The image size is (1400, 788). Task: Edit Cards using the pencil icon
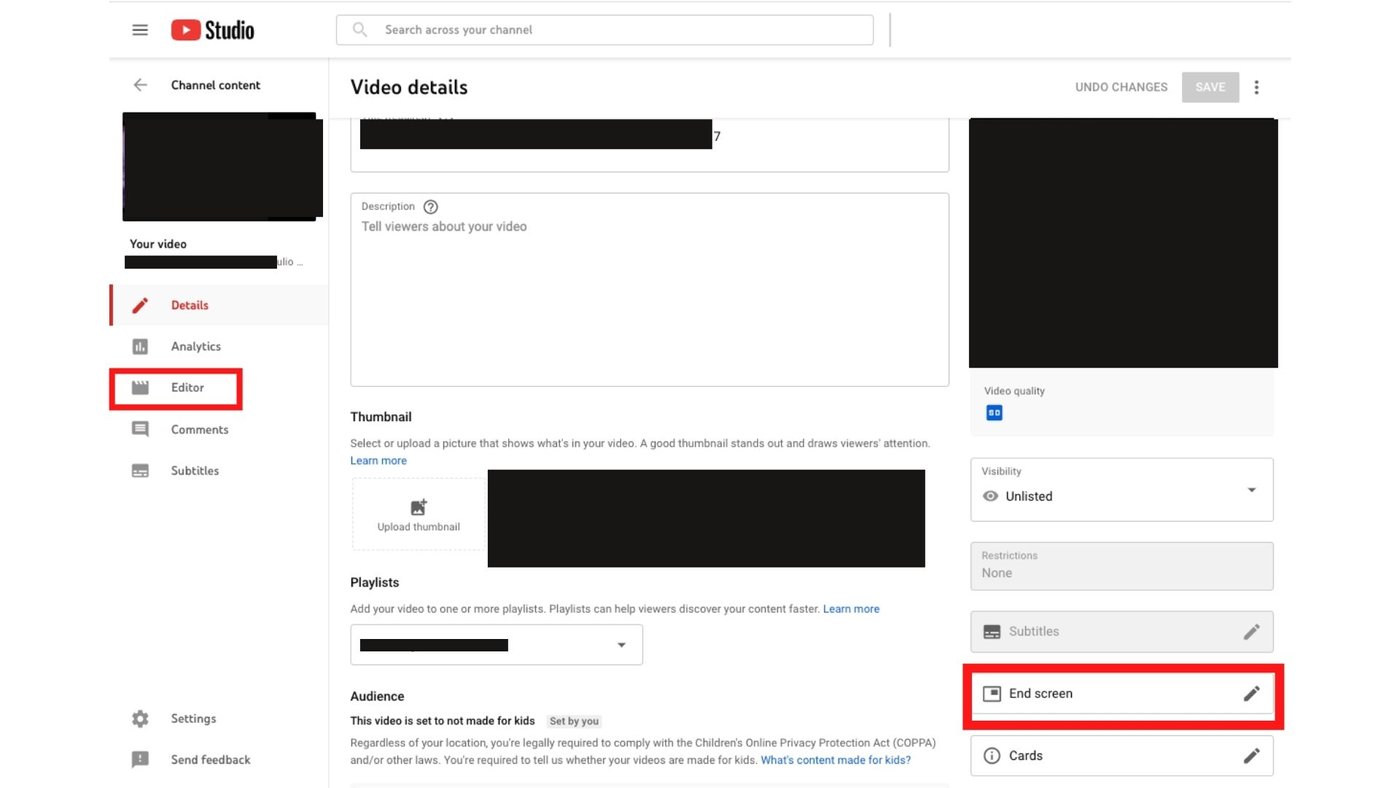[x=1251, y=755]
